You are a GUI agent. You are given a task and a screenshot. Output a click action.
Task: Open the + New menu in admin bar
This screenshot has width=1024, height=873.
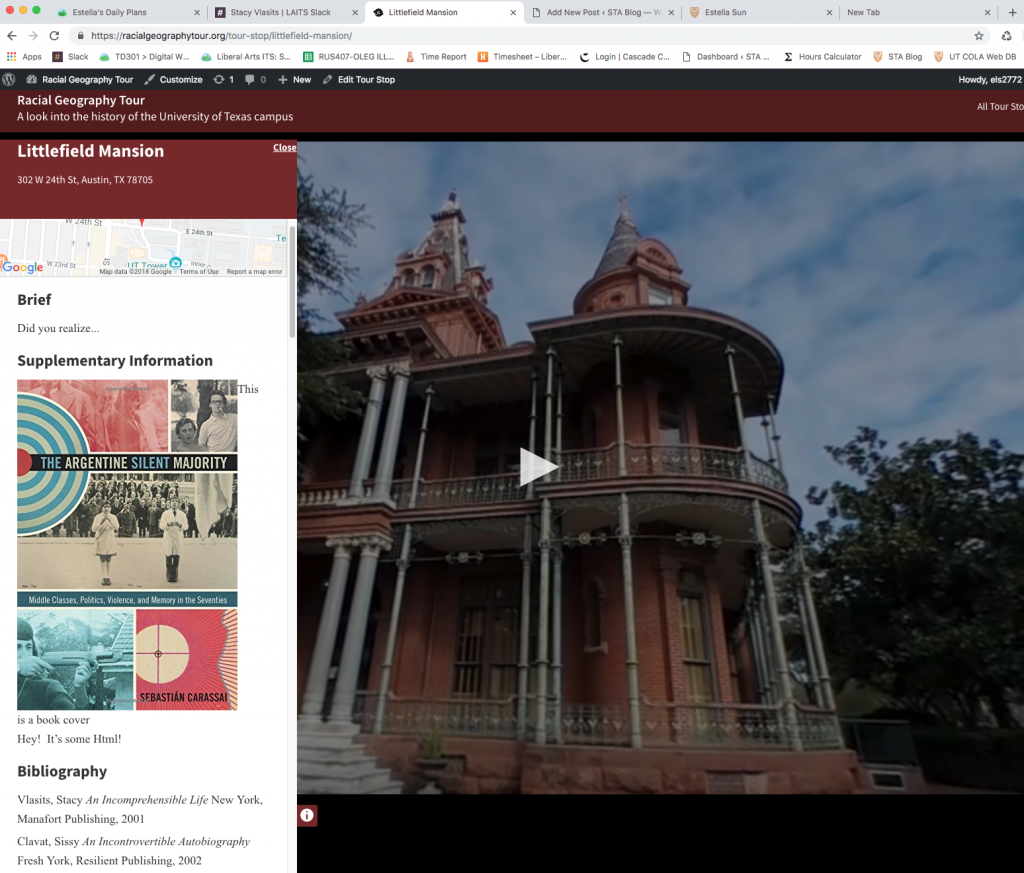[294, 79]
